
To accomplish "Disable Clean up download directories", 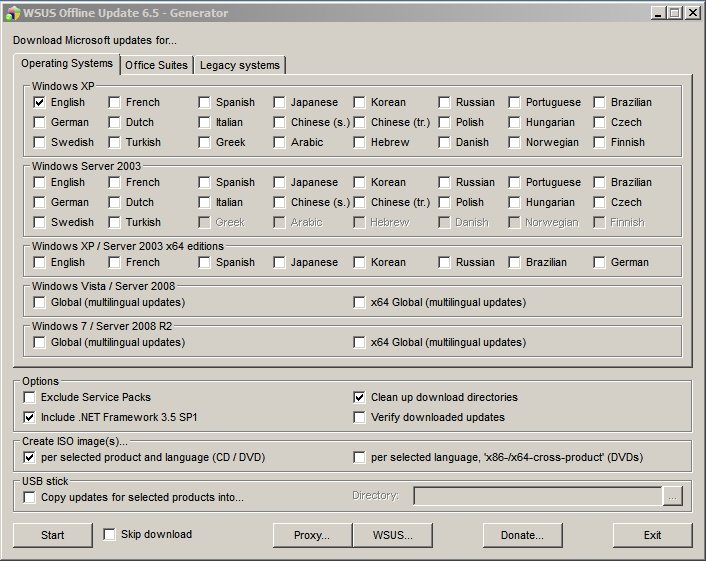I will tap(359, 397).
